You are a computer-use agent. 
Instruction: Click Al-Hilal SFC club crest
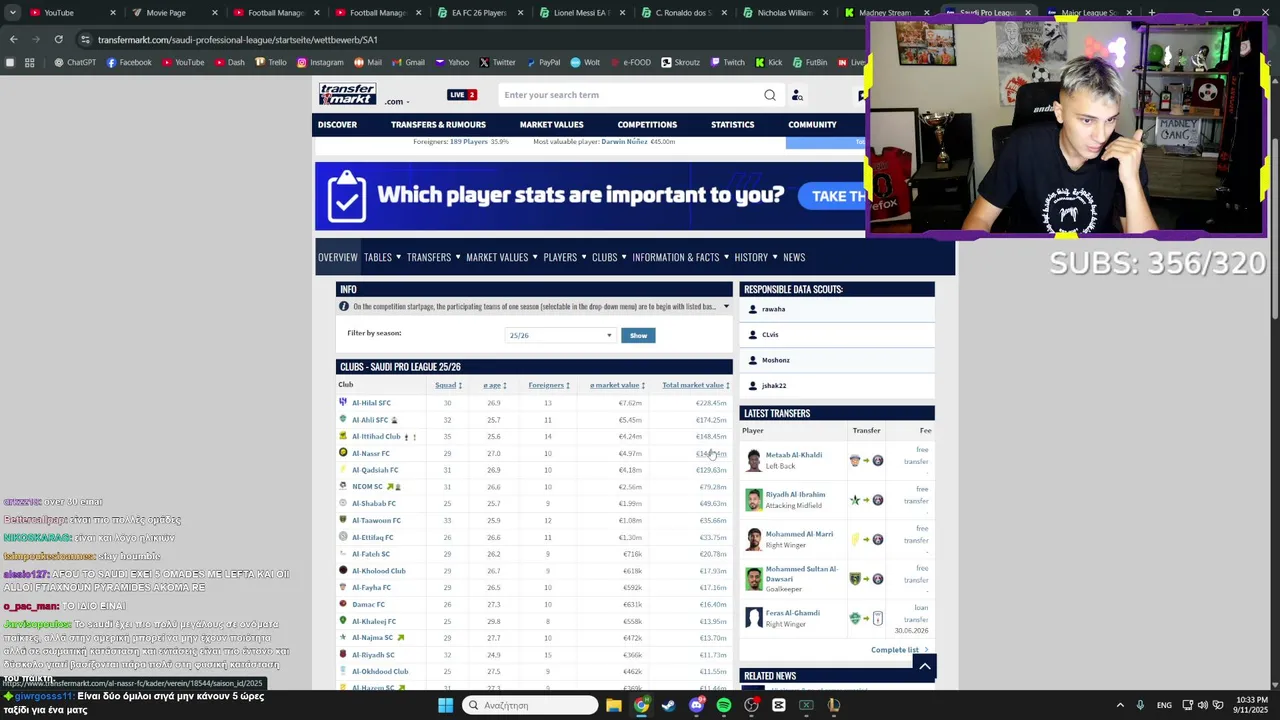pyautogui.click(x=343, y=402)
